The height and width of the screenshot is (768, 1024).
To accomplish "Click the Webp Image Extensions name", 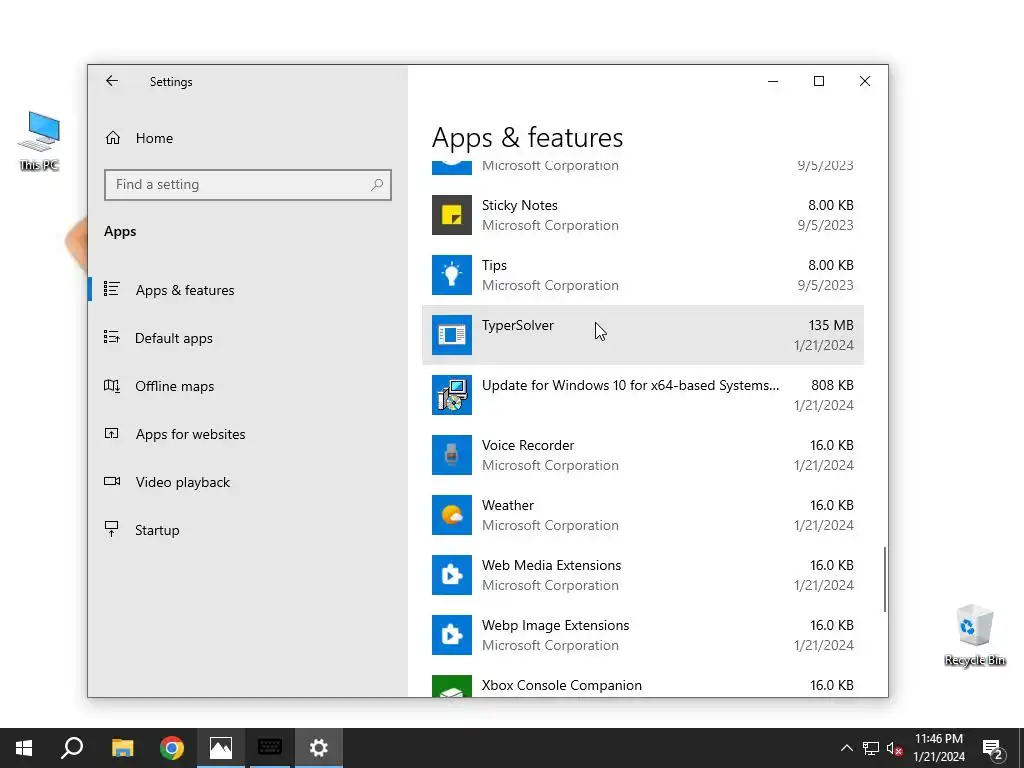I will pos(556,626).
